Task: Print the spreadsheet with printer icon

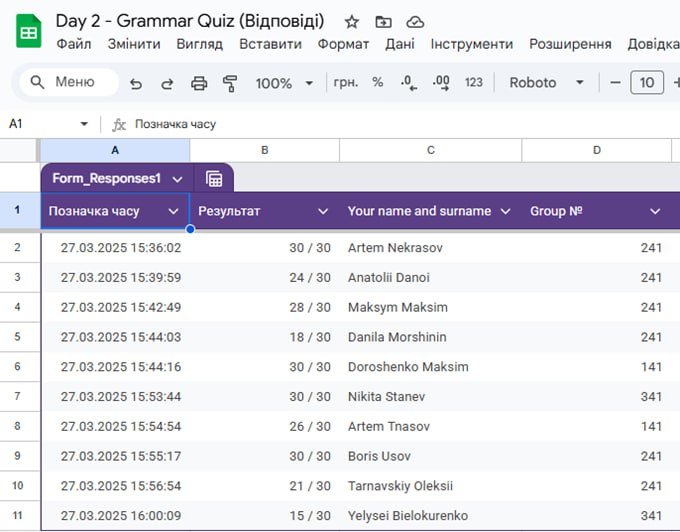Action: [199, 83]
